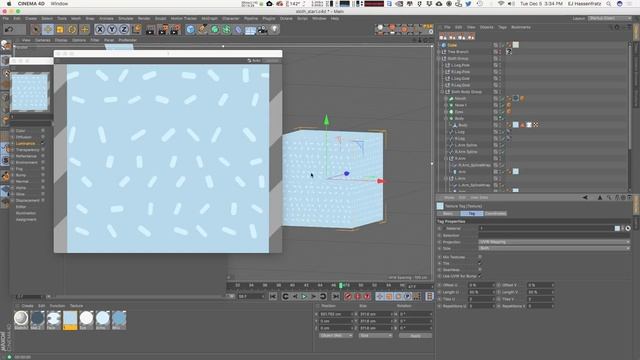Open the Create menu in main menu bar
The height and width of the screenshot is (360, 640).
point(31,18)
